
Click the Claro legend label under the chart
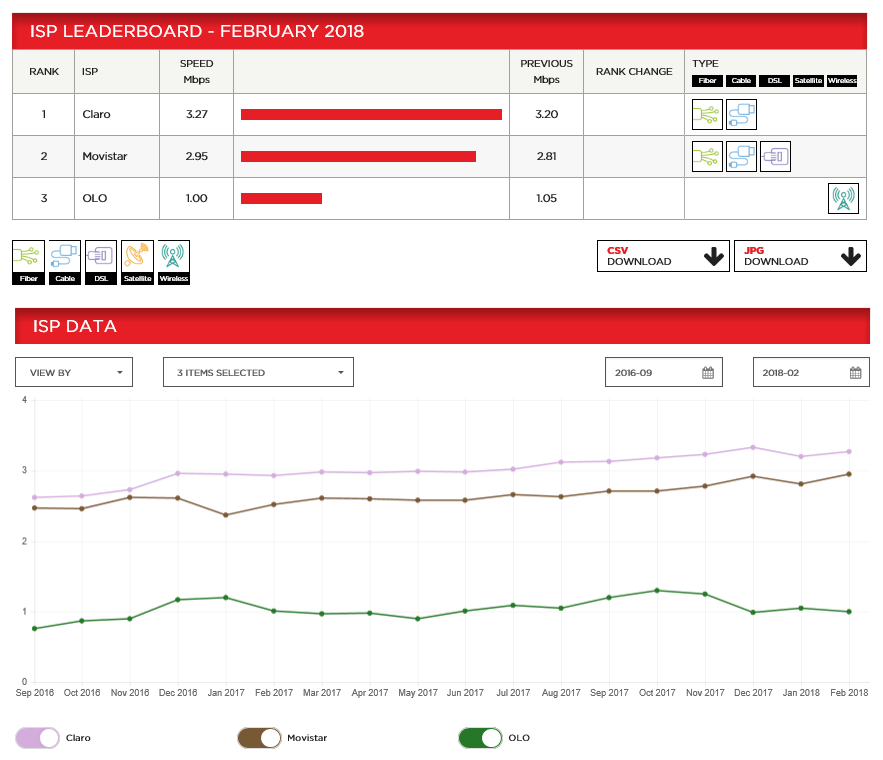78,738
